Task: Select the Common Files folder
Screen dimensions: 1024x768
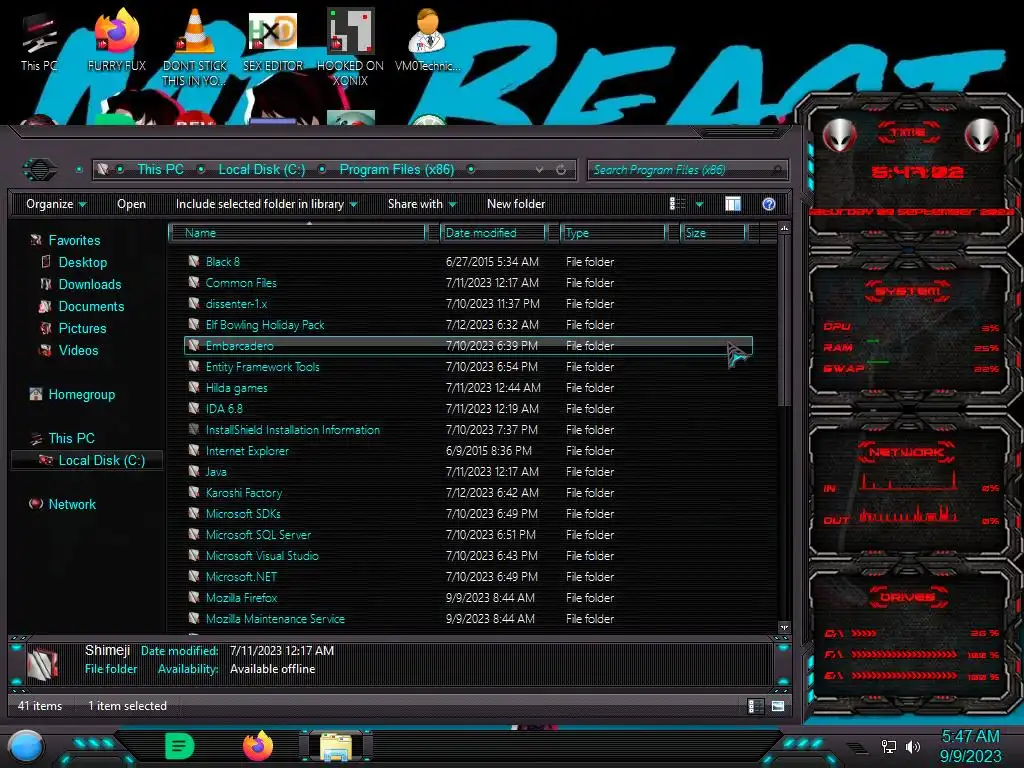Action: pos(468,283)
